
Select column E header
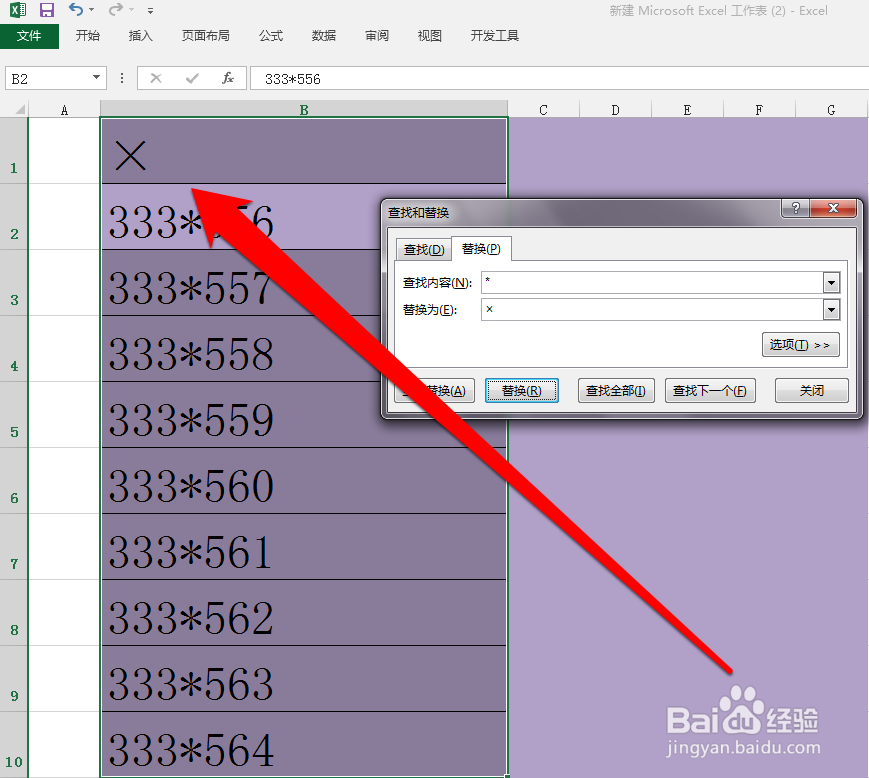pyautogui.click(x=687, y=110)
